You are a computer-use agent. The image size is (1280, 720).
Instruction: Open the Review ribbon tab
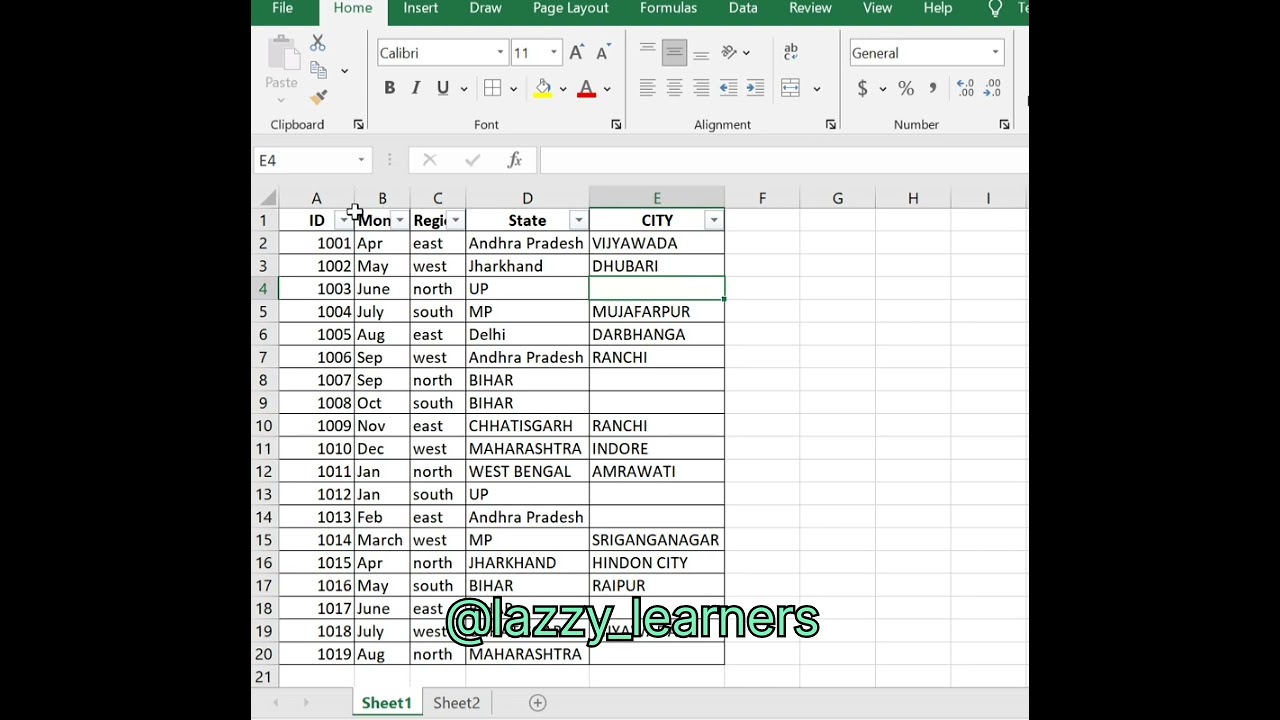pyautogui.click(x=810, y=8)
